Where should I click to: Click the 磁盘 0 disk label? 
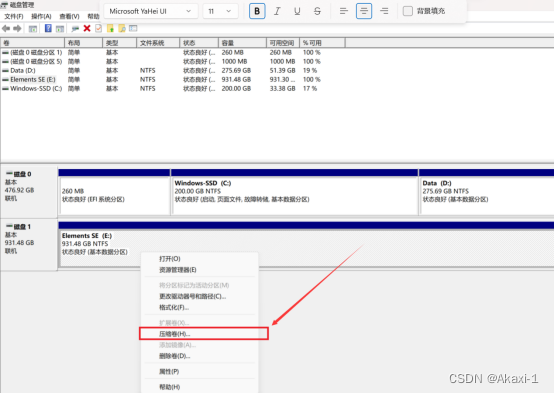point(22,174)
